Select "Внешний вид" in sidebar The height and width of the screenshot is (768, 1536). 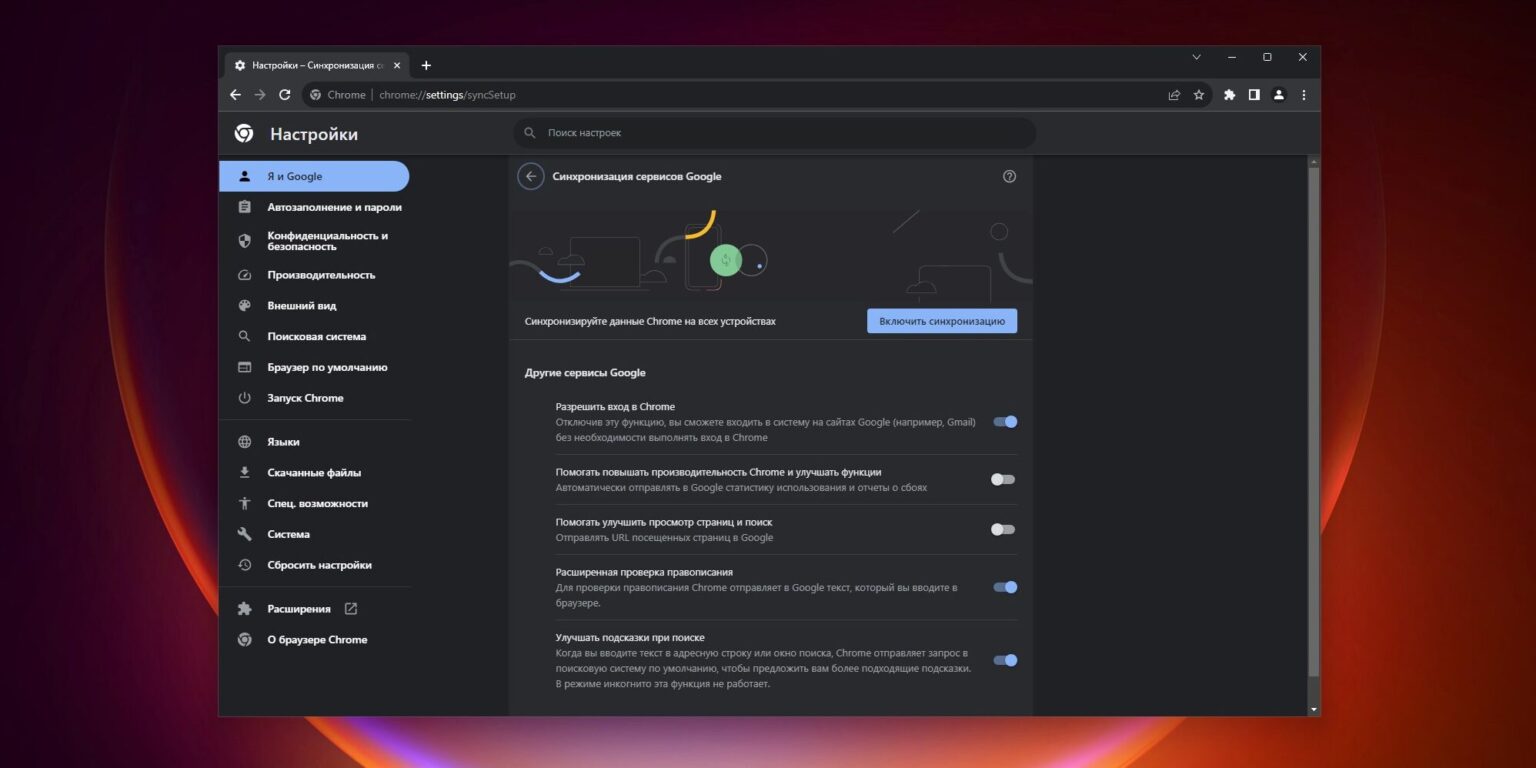(x=301, y=306)
